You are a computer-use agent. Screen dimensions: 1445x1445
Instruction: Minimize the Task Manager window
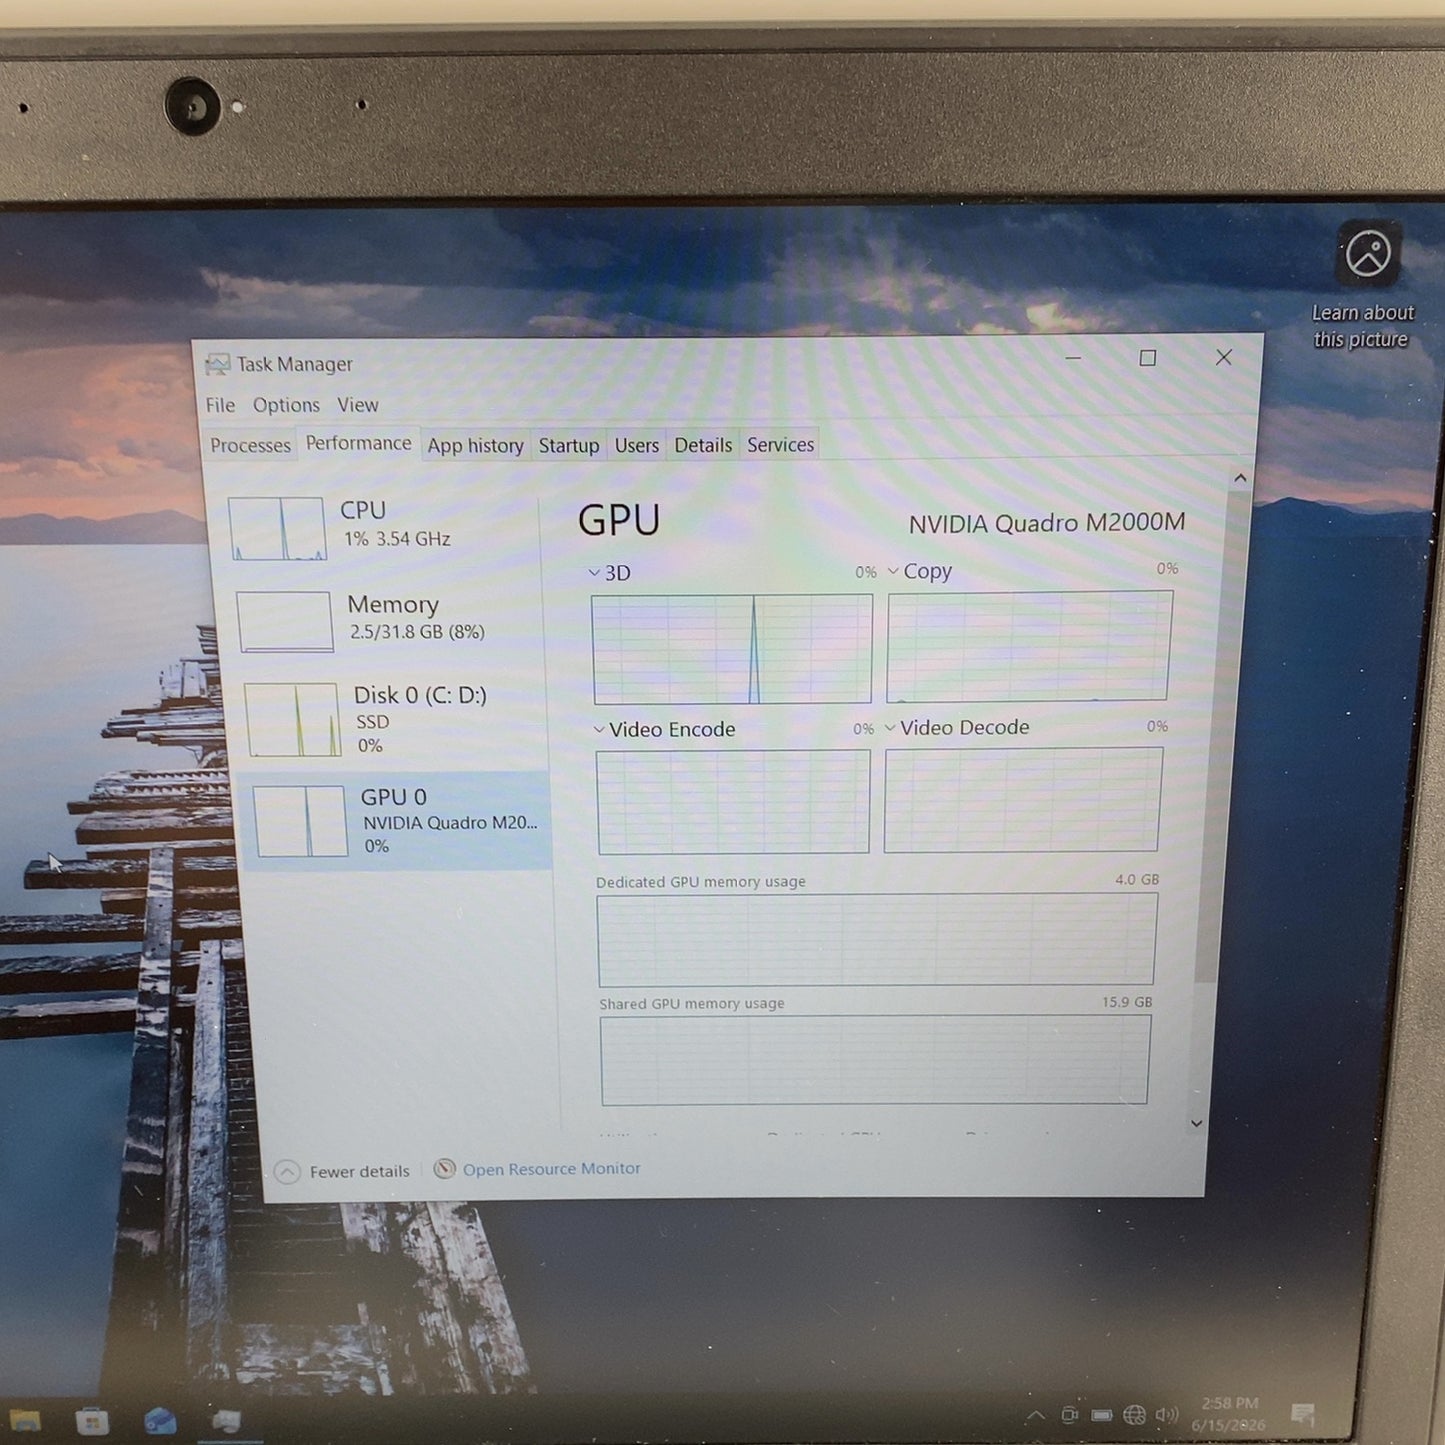[x=1073, y=358]
